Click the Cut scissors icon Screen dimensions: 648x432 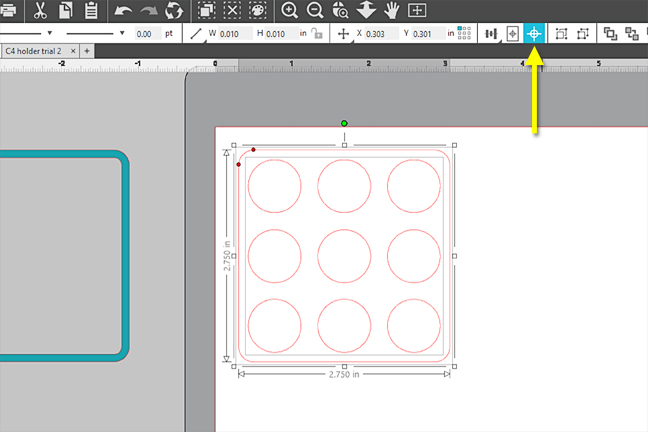[40, 11]
